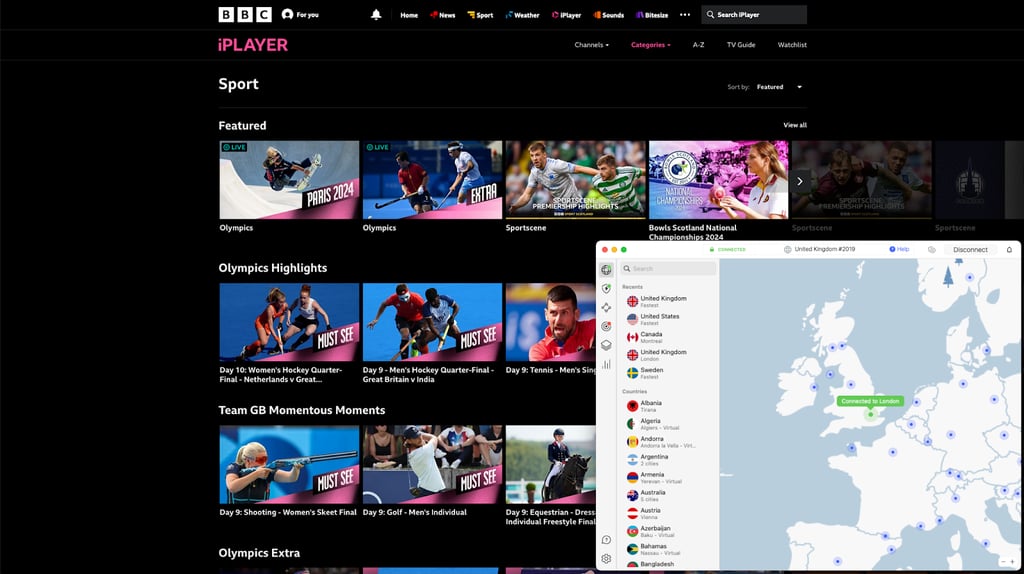This screenshot has width=1024, height=574.
Task: Click the globe icon beside United Kingdom #2019
Action: click(788, 249)
